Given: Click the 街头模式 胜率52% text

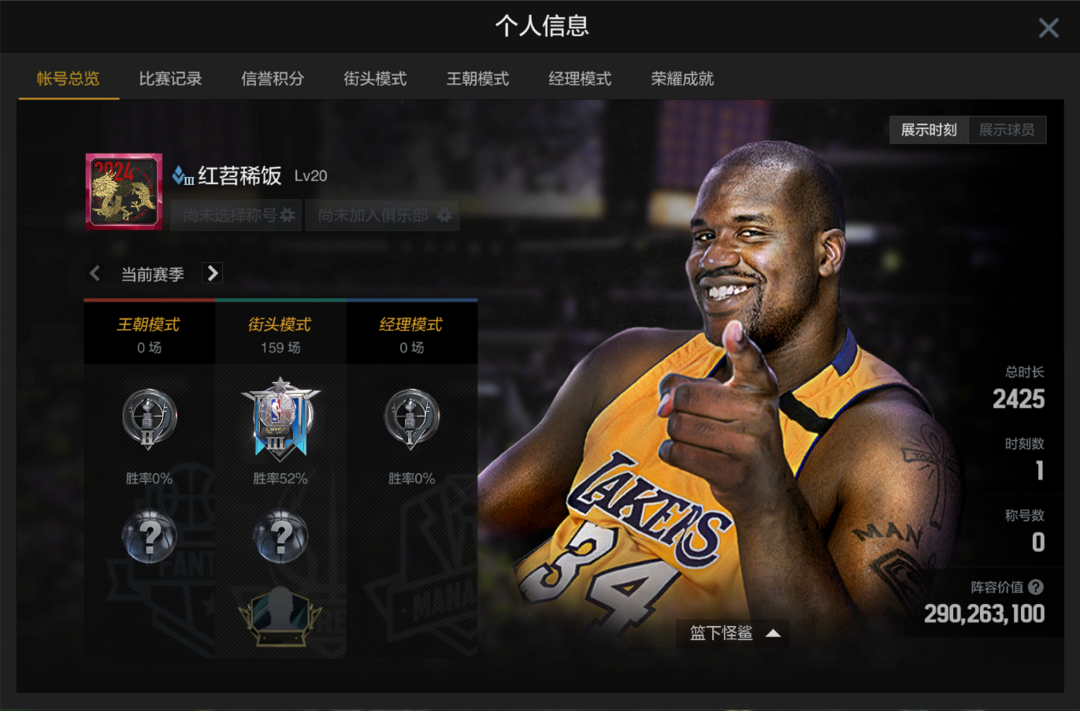Looking at the screenshot, I should pos(280,478).
